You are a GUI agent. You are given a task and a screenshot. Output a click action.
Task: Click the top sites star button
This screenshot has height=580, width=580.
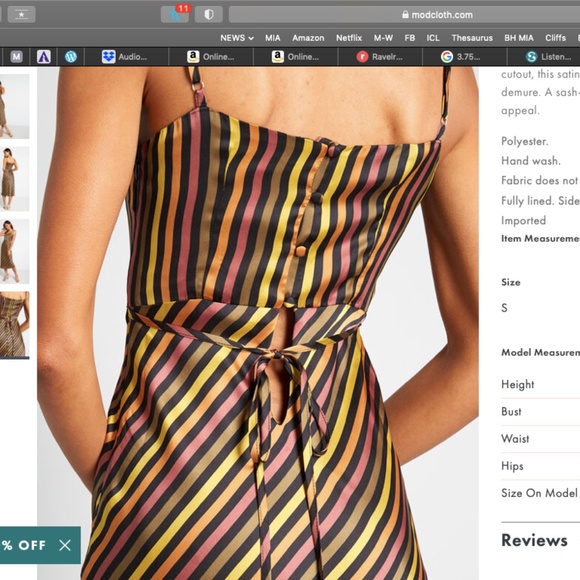(x=21, y=14)
